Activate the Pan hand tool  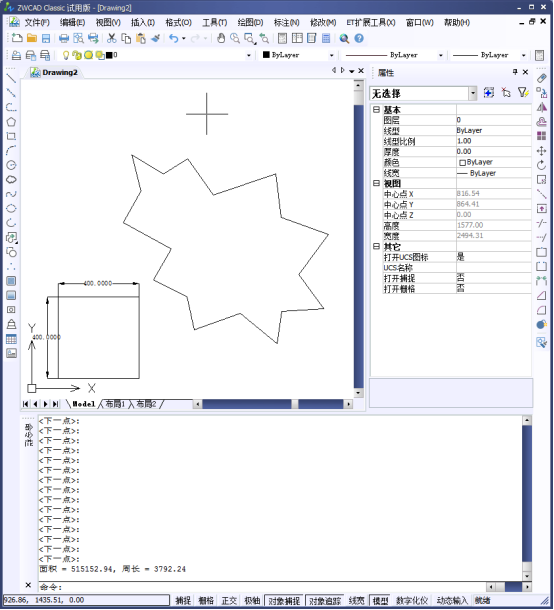pos(221,38)
